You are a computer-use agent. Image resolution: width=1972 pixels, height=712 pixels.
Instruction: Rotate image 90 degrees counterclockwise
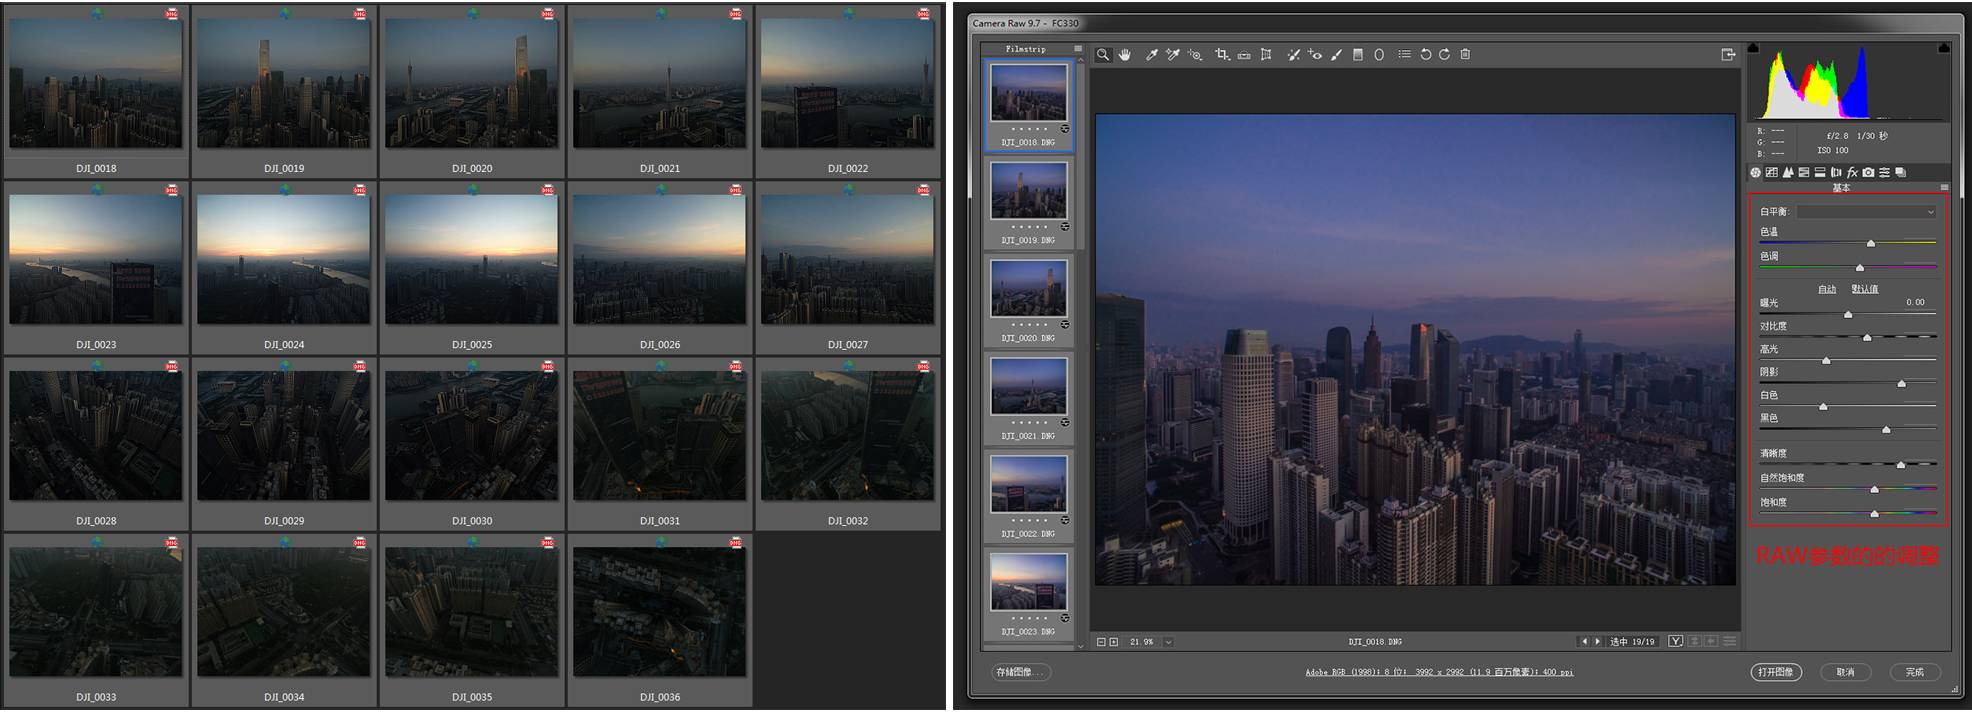coord(1425,55)
